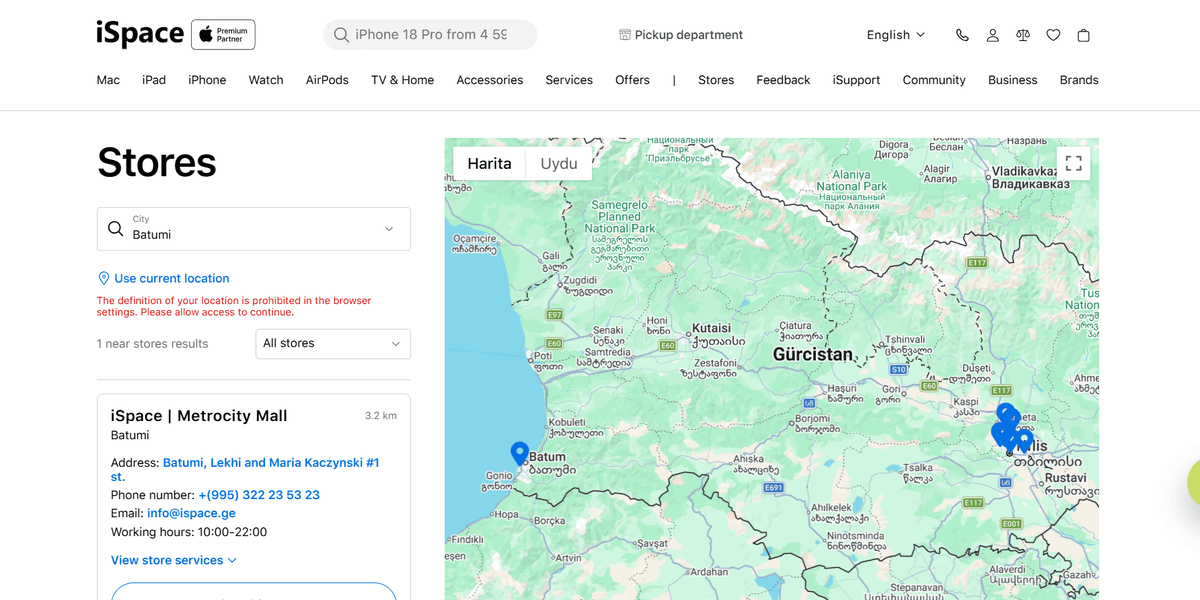
Task: Open the AirPods menu
Action: click(327, 80)
